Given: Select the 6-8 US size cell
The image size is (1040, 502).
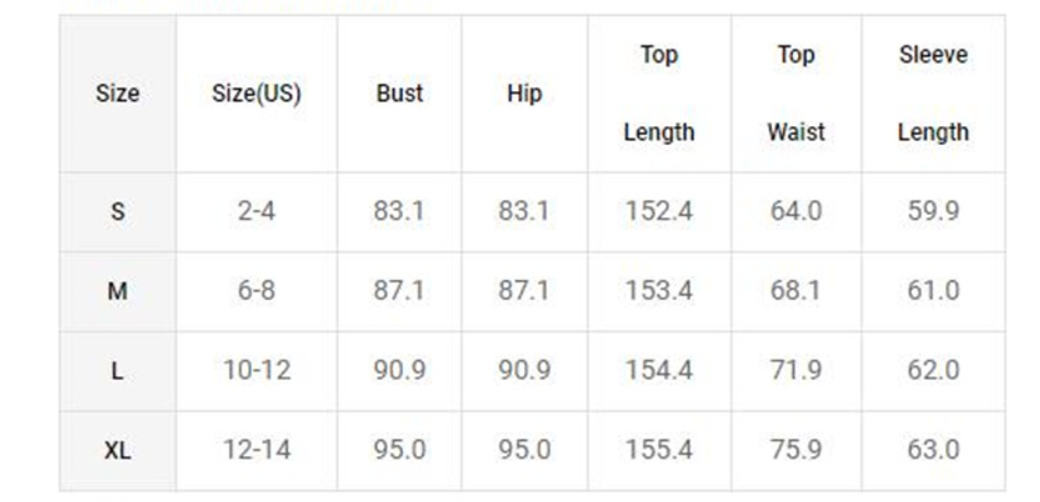Looking at the screenshot, I should [x=256, y=291].
